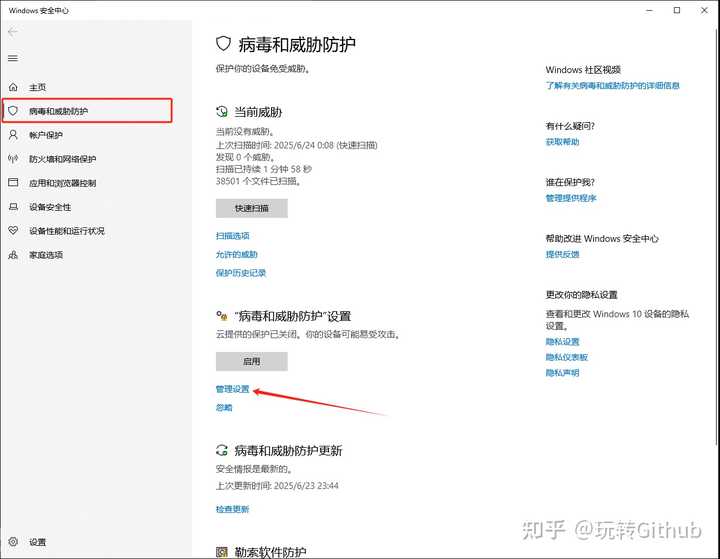This screenshot has width=720, height=559.
Task: Click the wireless icon for 防火墙和网络保护
Action: point(13,159)
